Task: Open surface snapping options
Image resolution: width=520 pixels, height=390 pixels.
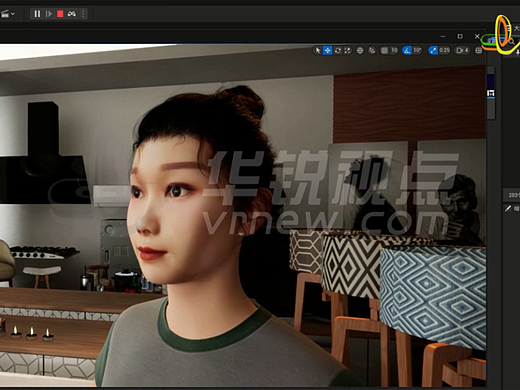Action: 372,50
